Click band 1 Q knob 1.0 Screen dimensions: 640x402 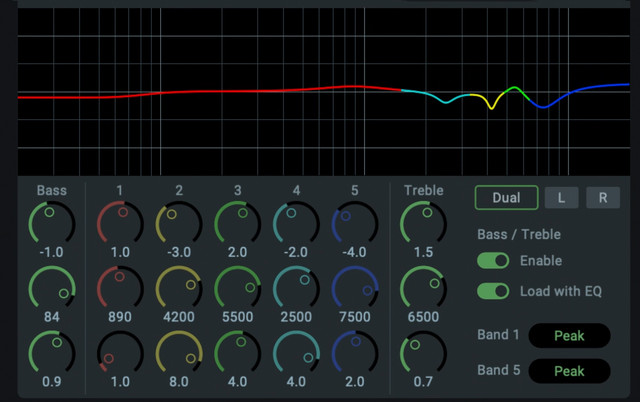click(x=120, y=353)
